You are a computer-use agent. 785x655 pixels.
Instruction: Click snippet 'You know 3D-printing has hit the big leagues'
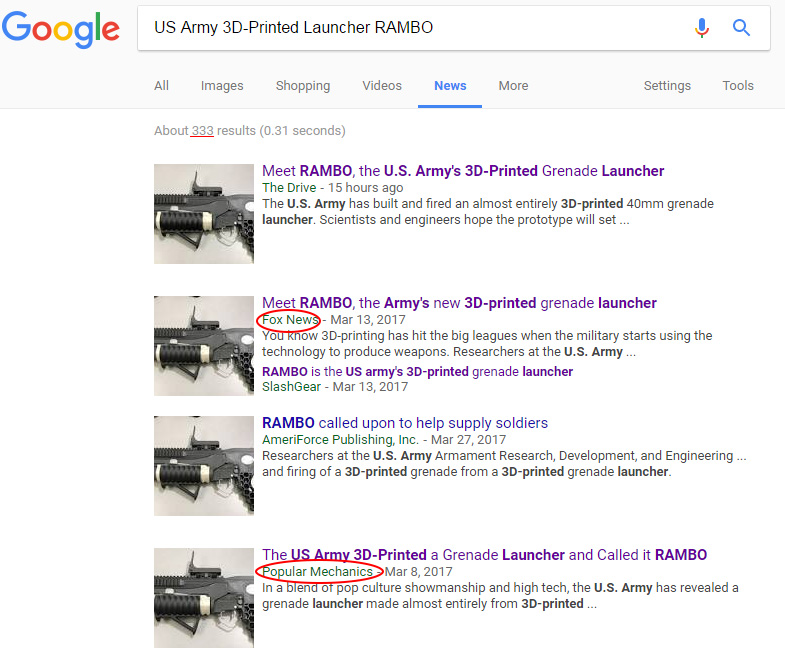(487, 344)
